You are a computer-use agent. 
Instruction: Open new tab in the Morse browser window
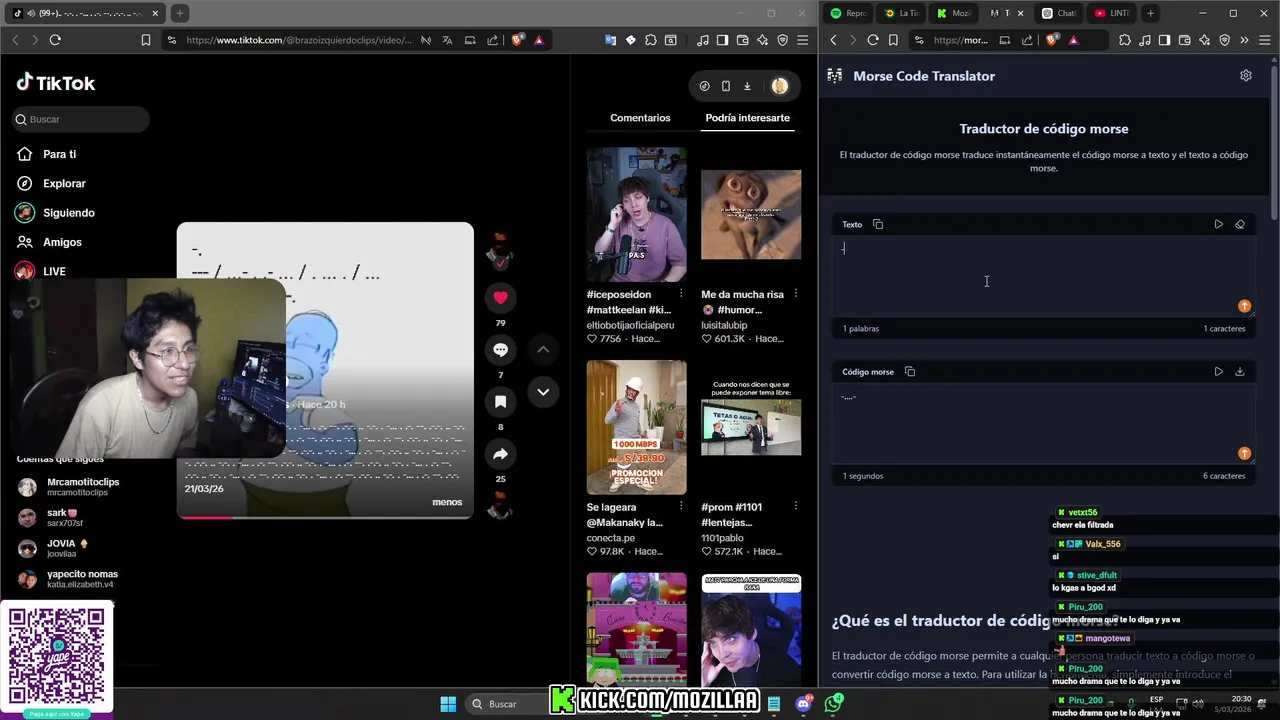click(1150, 13)
